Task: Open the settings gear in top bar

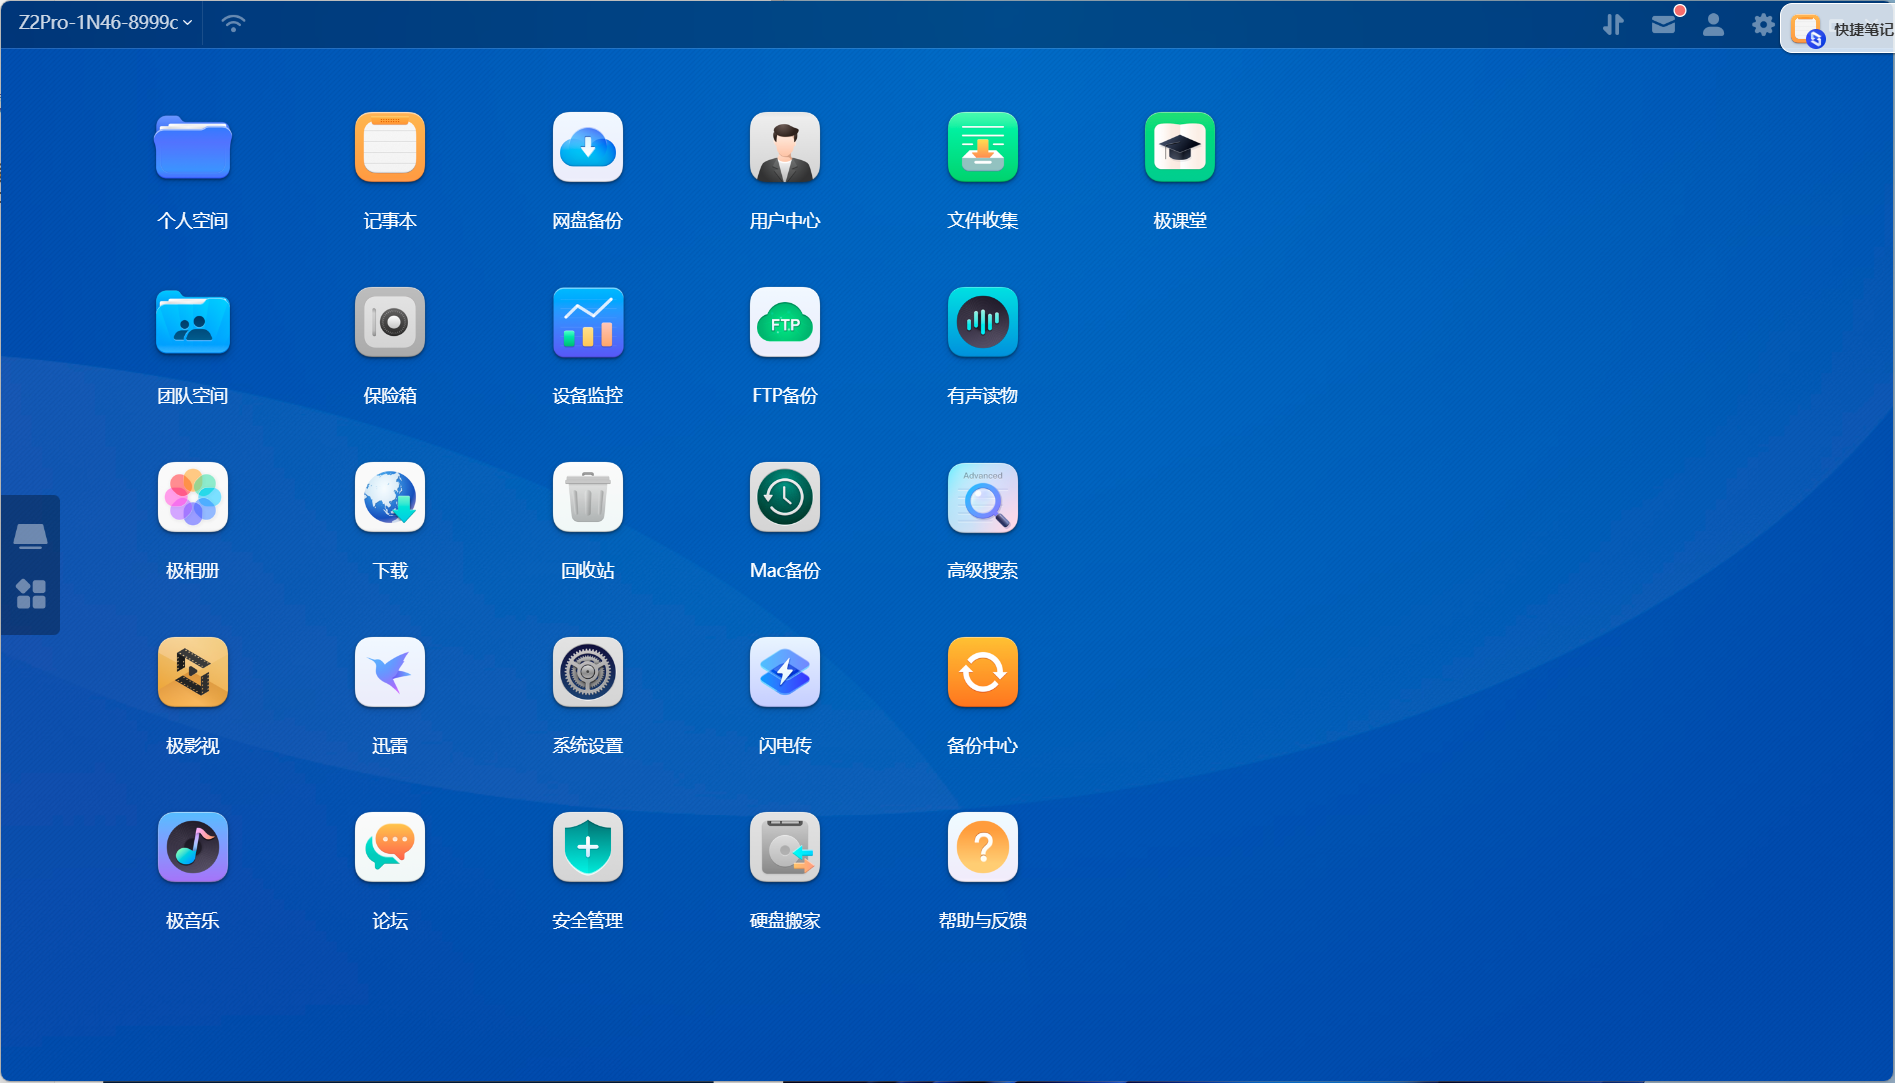Action: [x=1763, y=25]
